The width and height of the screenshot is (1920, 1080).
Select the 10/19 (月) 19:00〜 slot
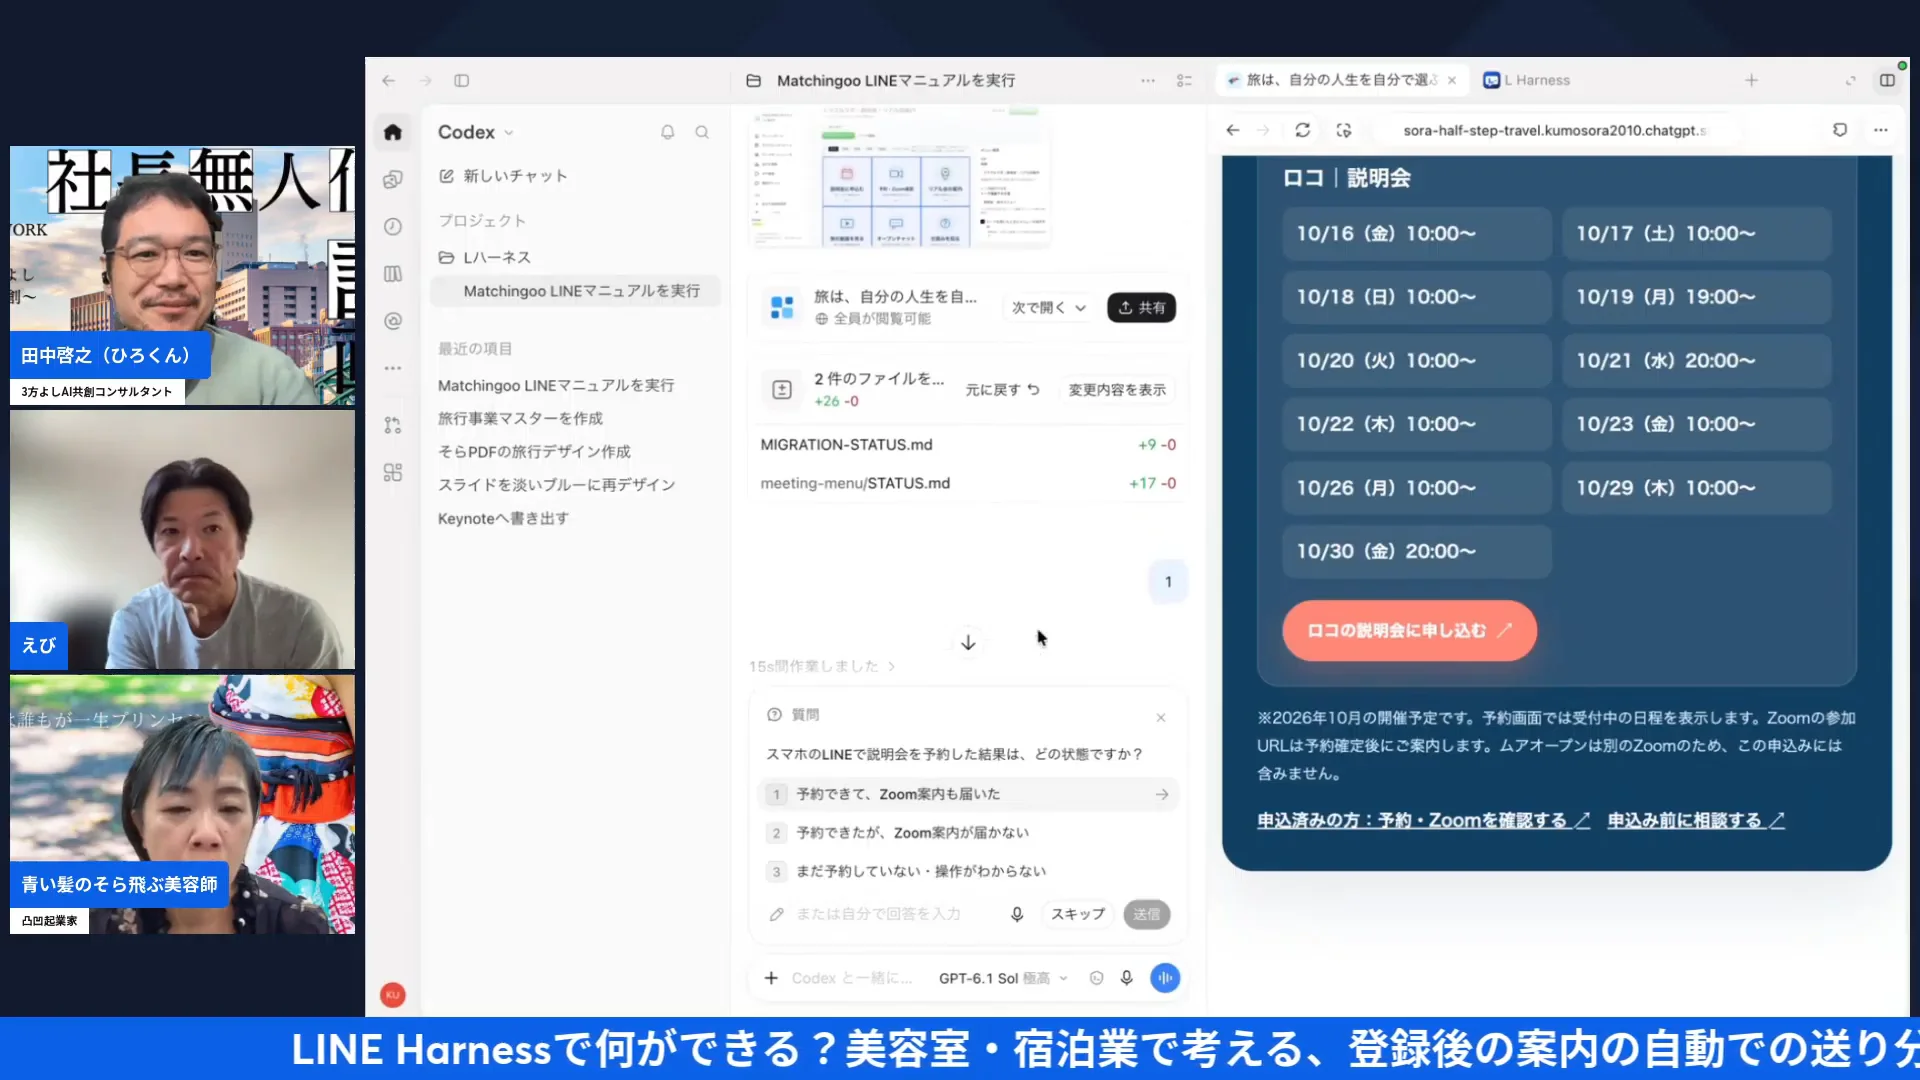point(1696,297)
